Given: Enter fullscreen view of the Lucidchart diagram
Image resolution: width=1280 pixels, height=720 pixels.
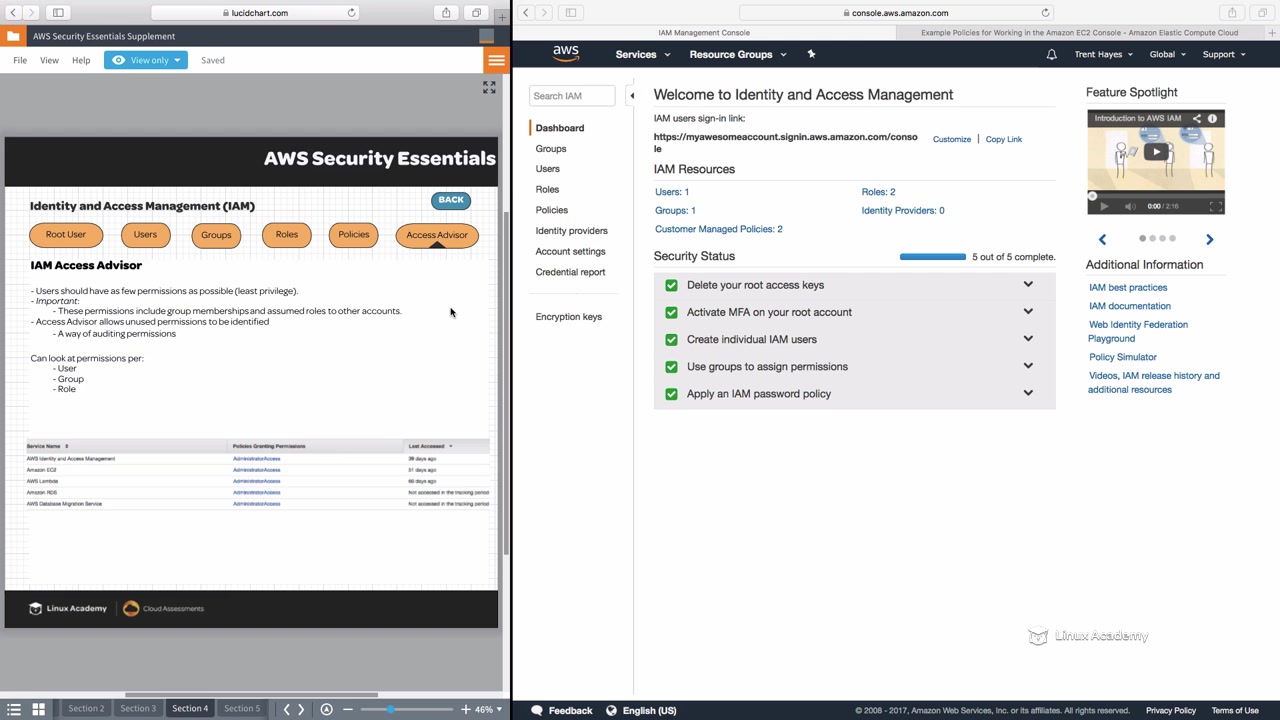Looking at the screenshot, I should click(489, 88).
